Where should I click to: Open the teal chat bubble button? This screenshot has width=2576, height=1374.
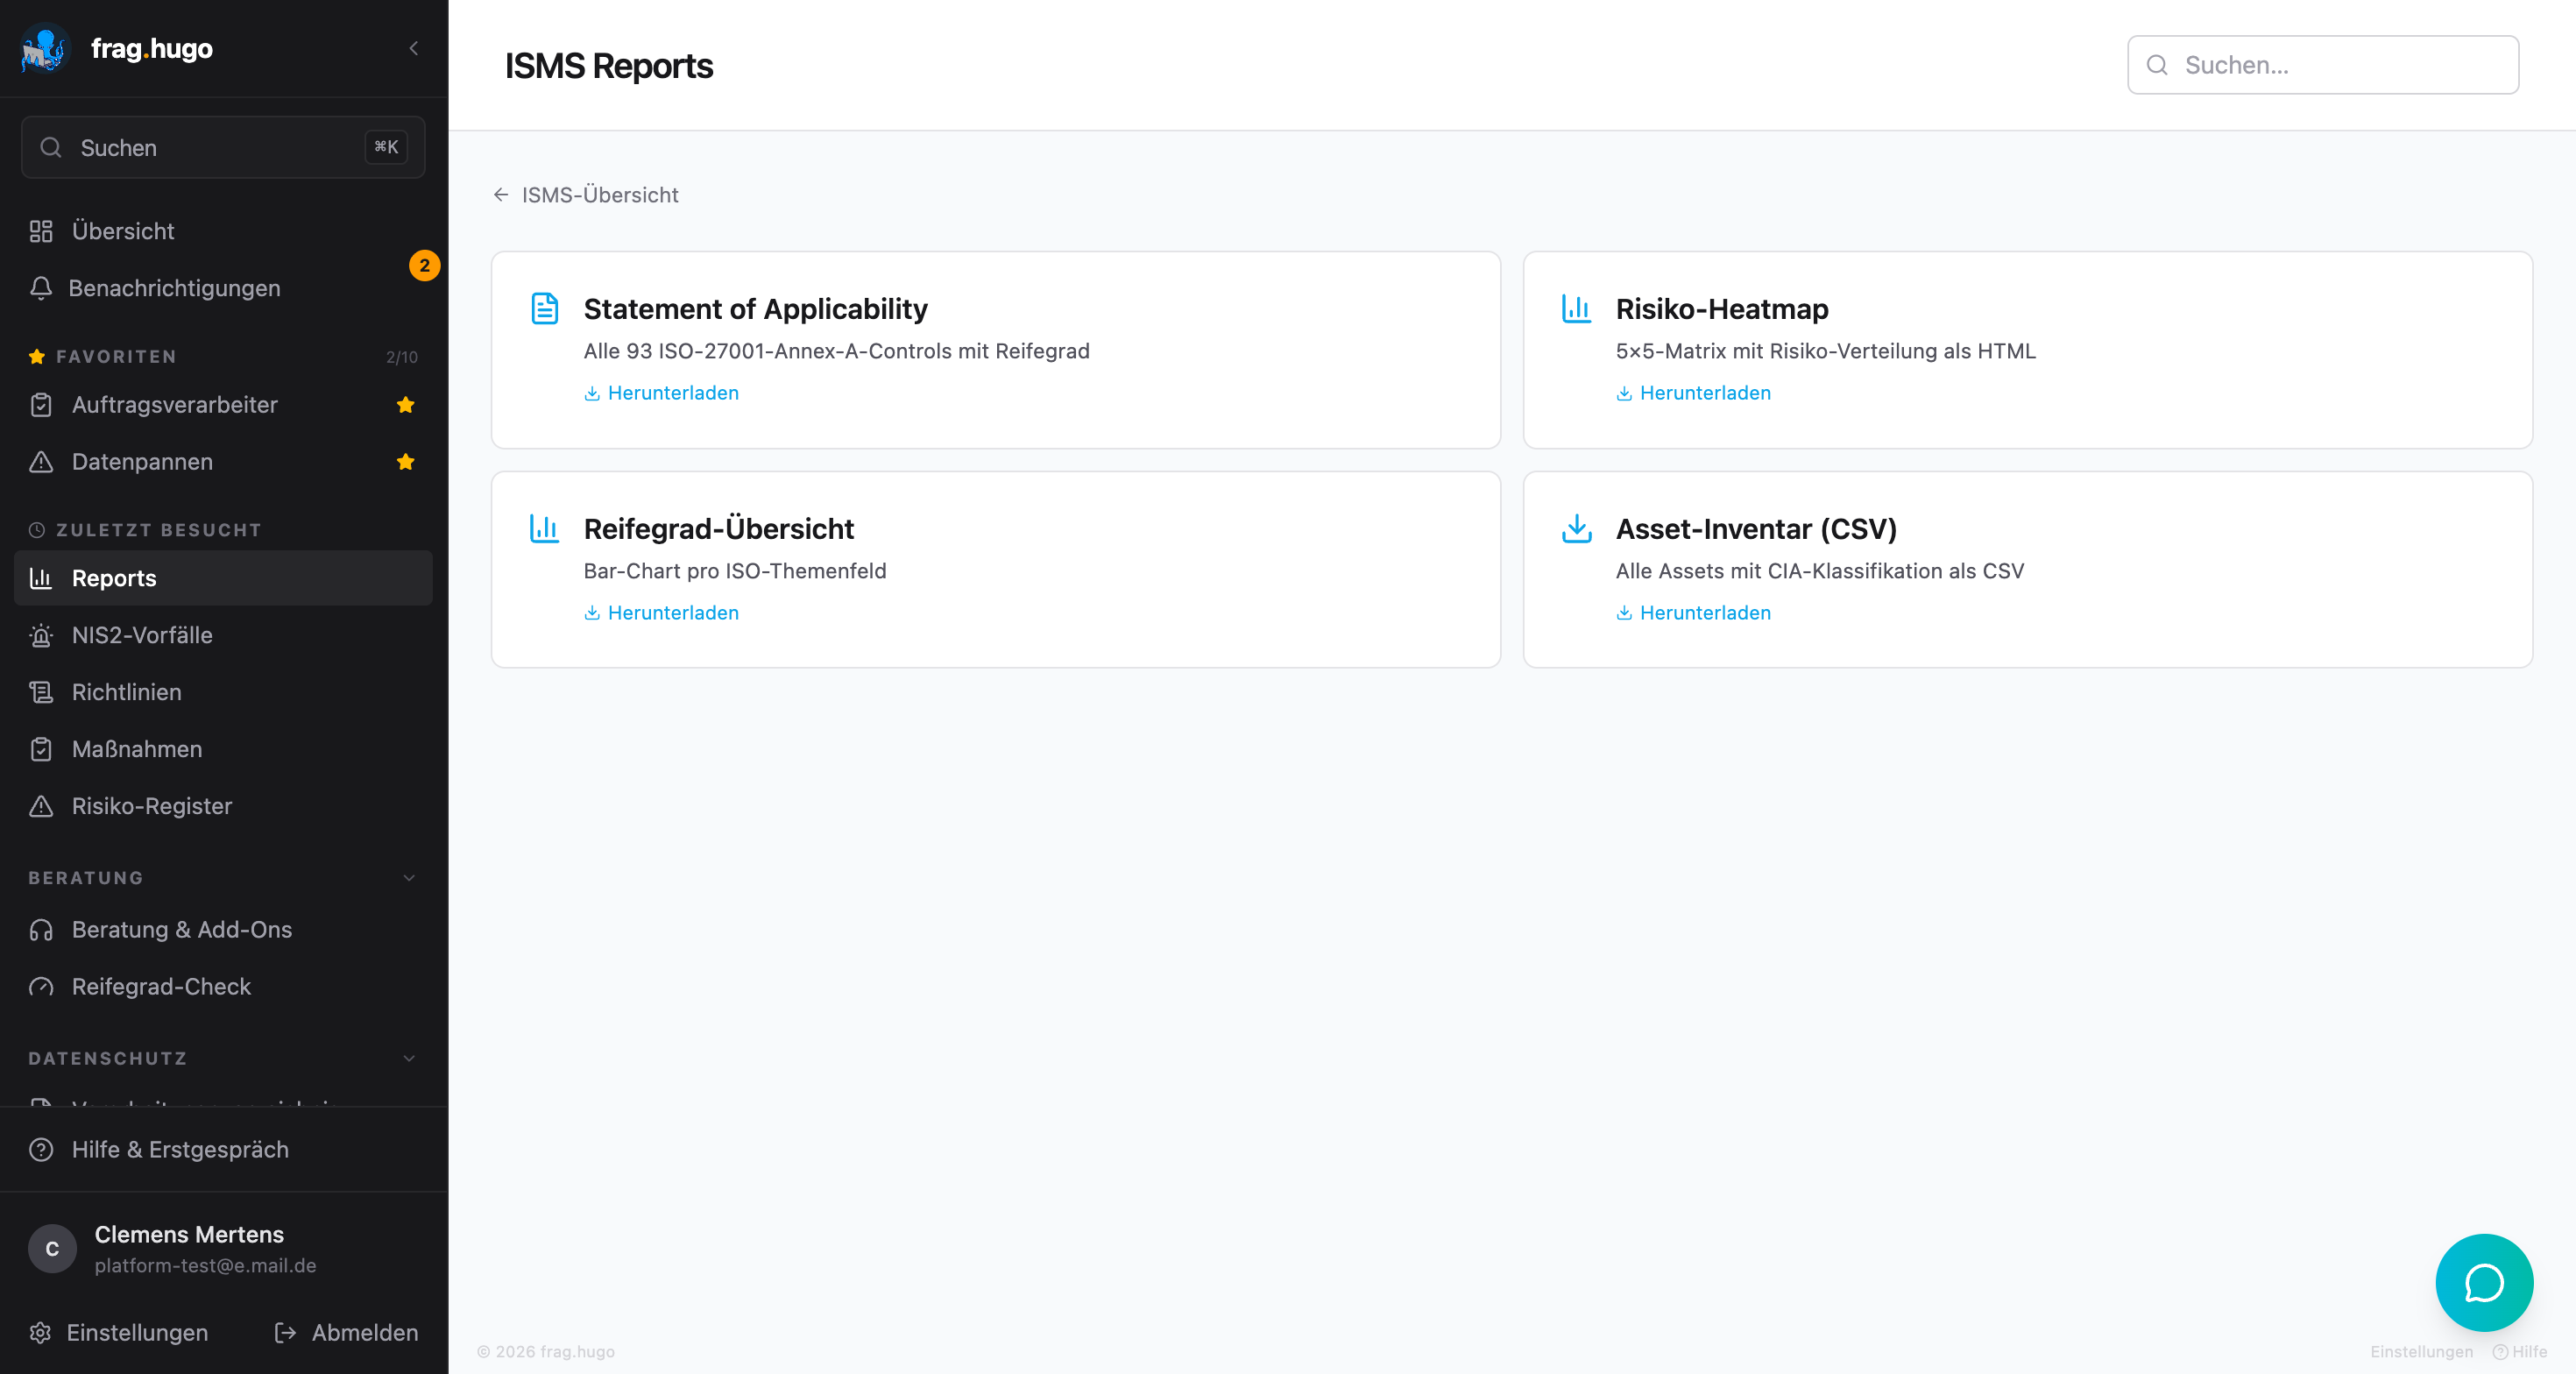pos(2484,1283)
